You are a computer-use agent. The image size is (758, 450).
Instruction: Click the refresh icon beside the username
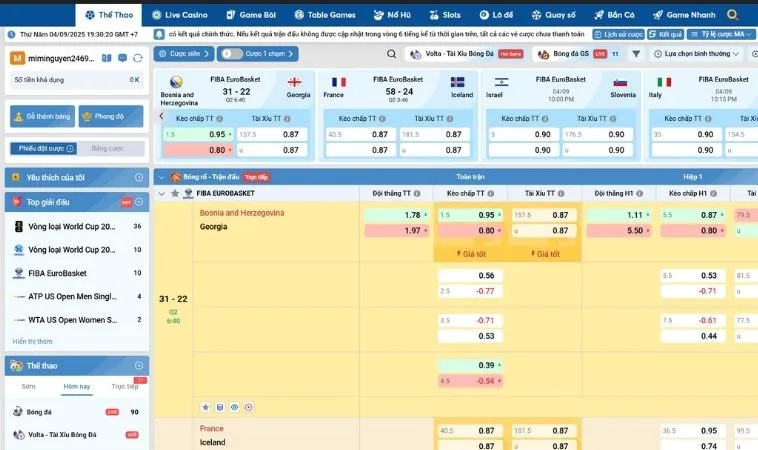click(x=137, y=59)
